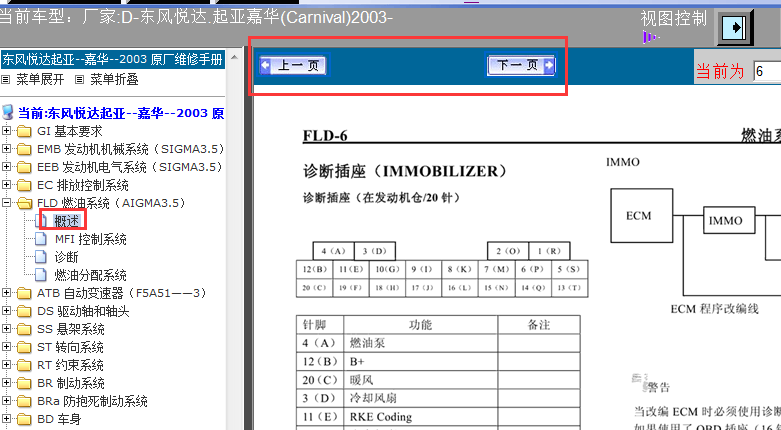The image size is (781, 430).
Task: Click the 冷却风扇 function cell
Action: [420, 398]
